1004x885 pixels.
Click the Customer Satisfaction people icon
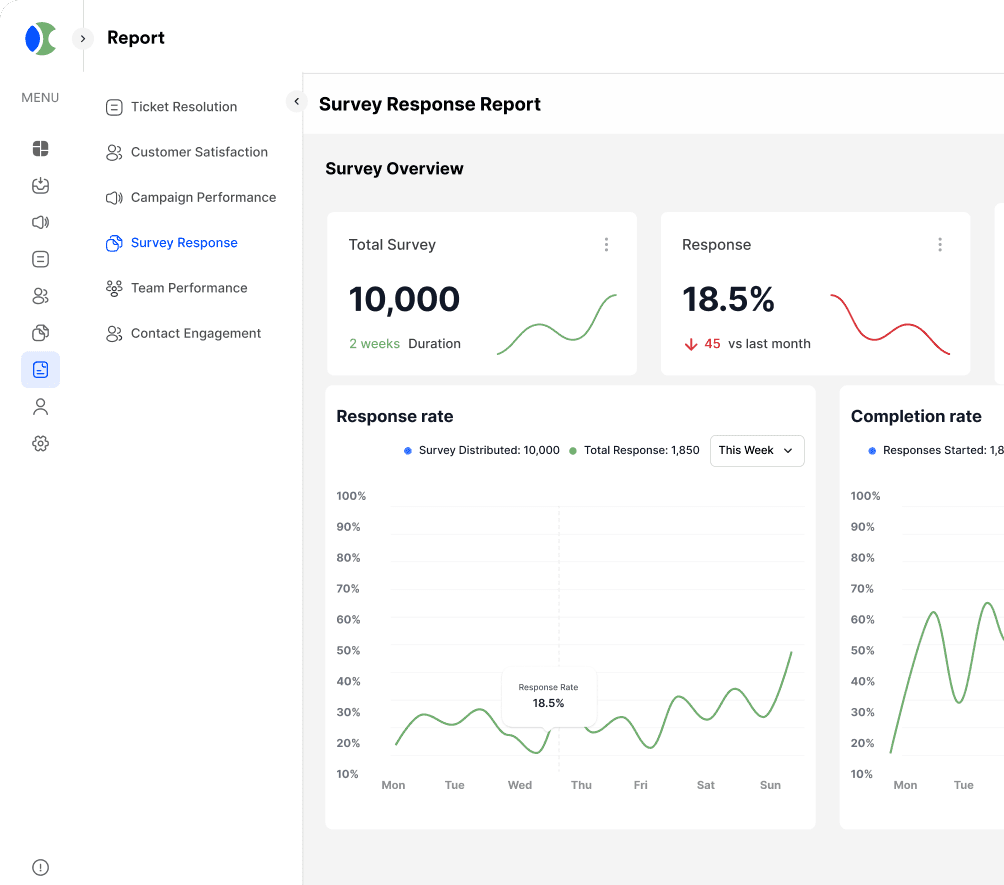point(114,152)
